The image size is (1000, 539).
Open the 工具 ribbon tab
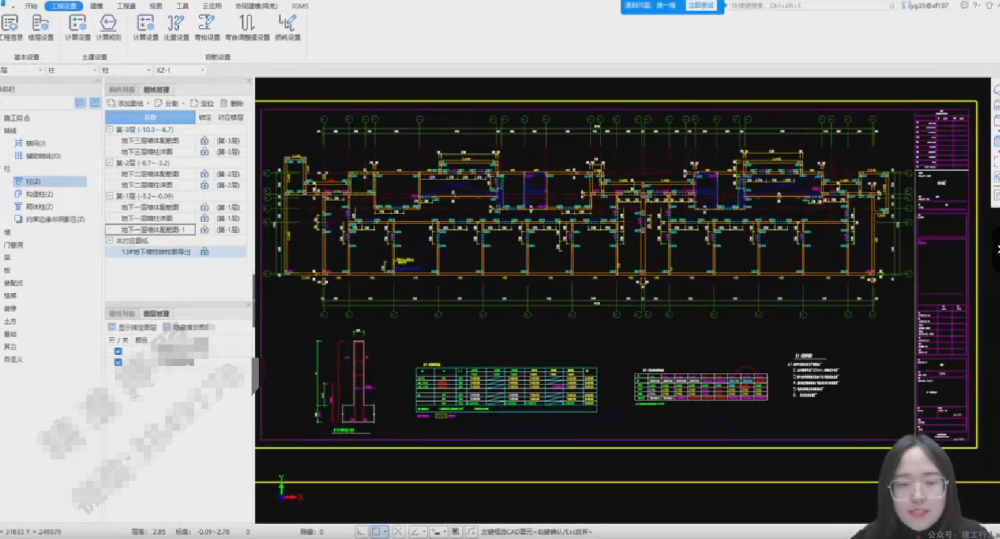[x=182, y=6]
